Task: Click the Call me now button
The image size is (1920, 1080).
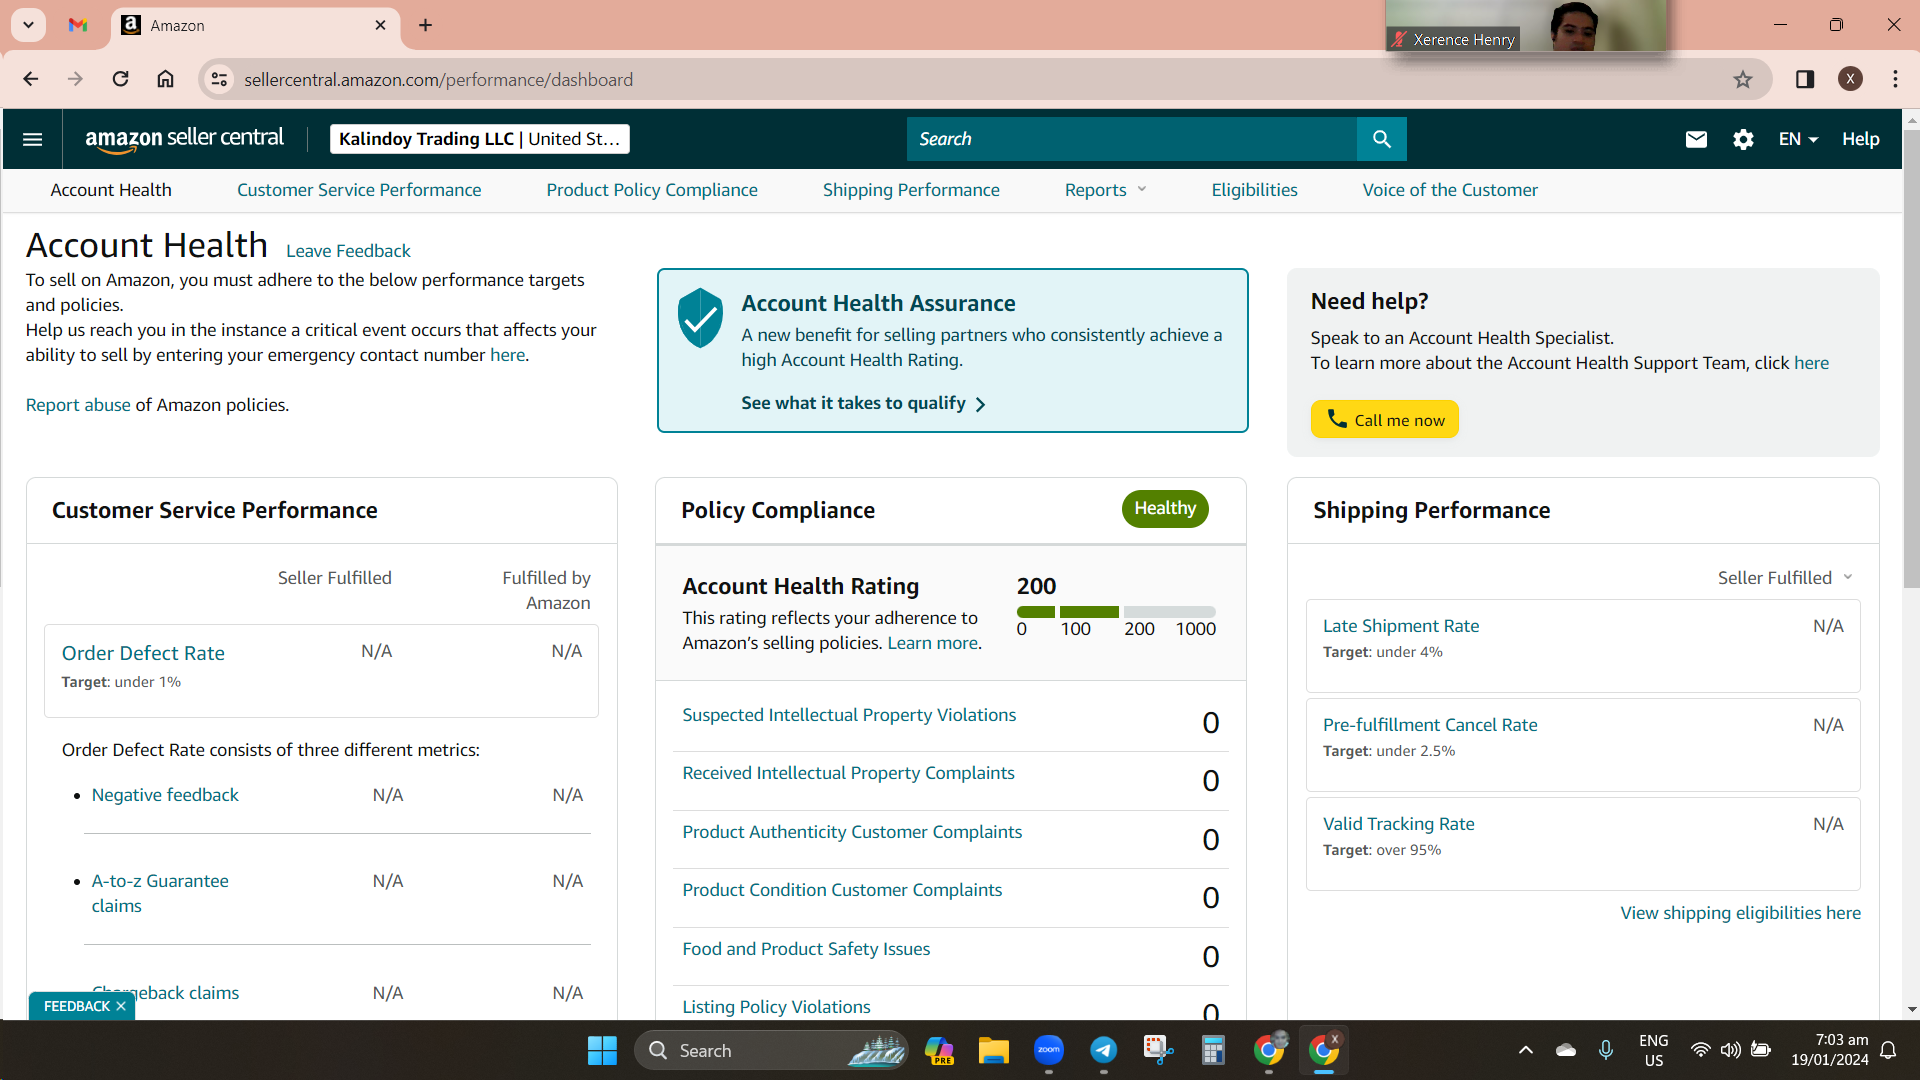Action: pos(1385,420)
